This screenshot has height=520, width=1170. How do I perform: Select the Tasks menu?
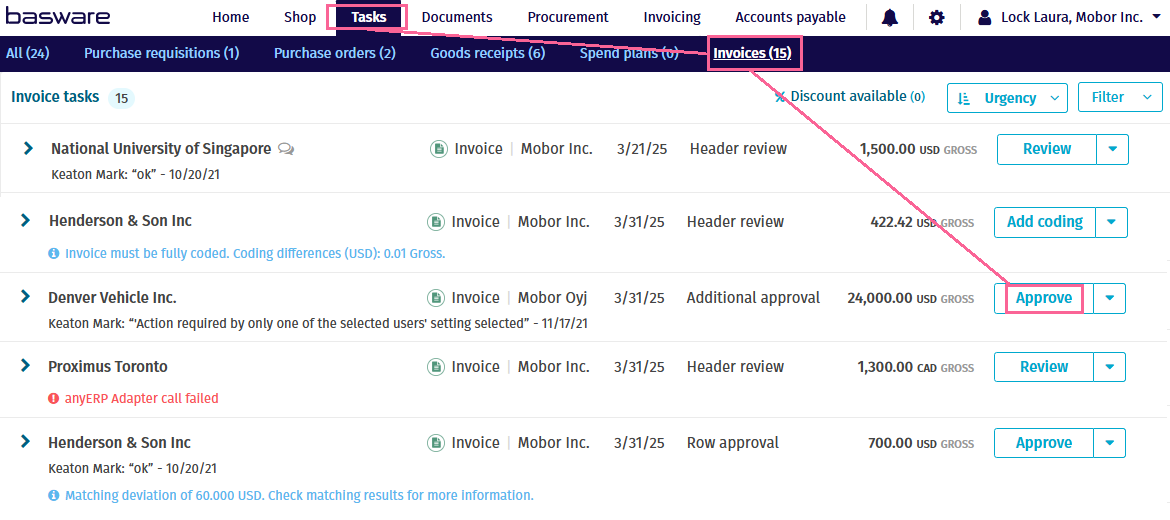(369, 17)
